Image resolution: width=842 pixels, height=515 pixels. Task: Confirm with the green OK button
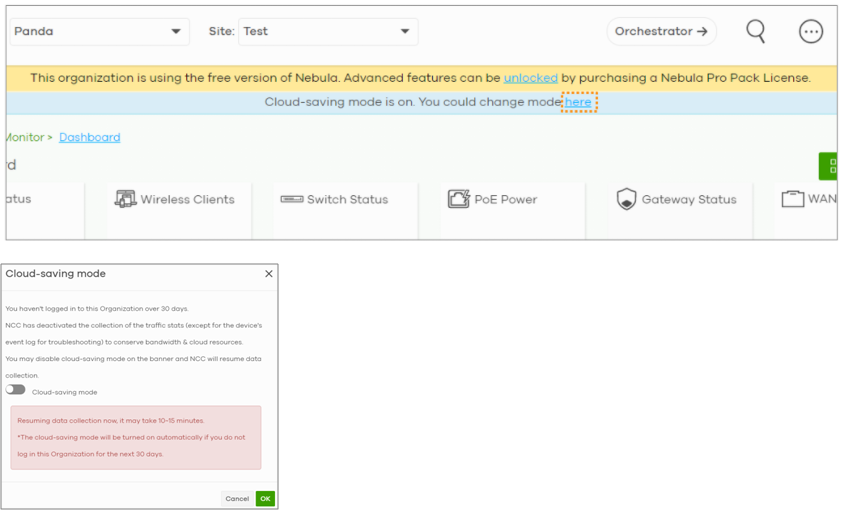pos(264,498)
